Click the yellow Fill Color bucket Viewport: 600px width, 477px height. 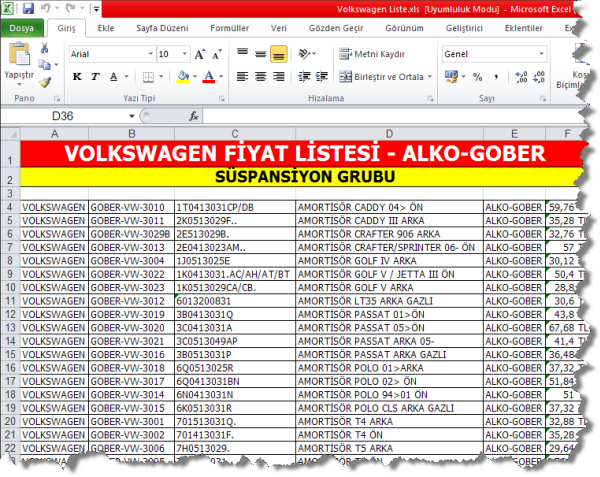click(x=183, y=77)
